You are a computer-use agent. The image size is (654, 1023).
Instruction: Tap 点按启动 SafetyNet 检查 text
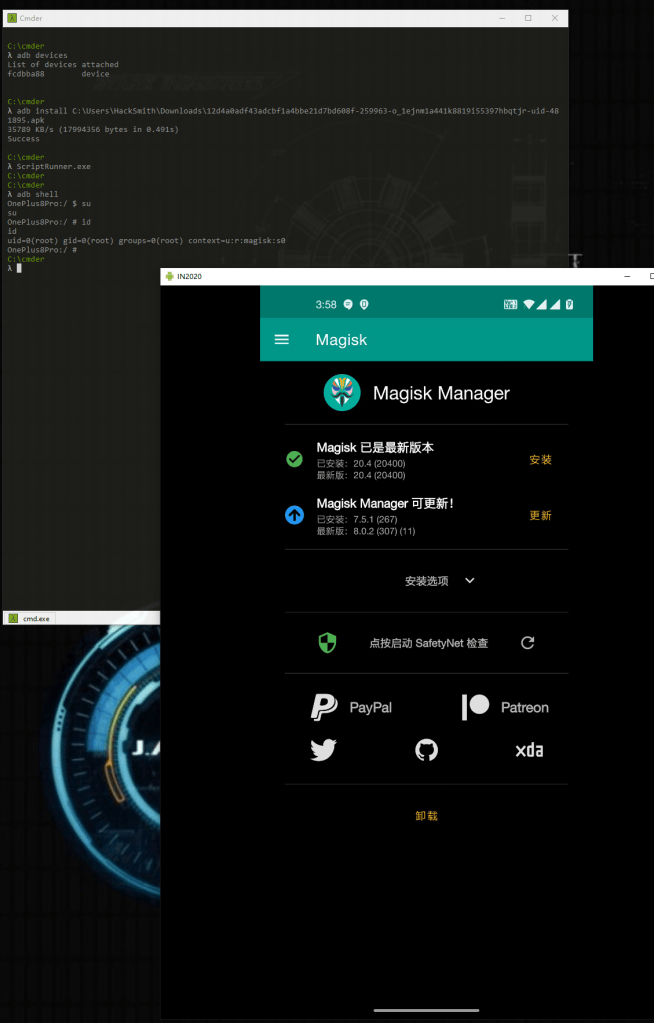pos(428,643)
